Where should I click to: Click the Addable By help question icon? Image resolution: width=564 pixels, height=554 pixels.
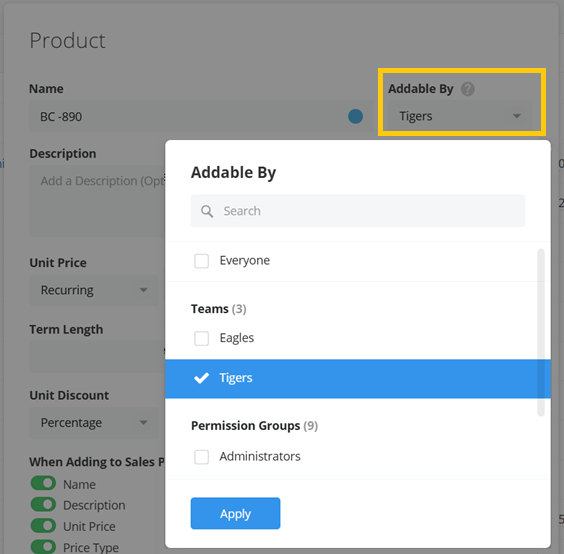(468, 89)
